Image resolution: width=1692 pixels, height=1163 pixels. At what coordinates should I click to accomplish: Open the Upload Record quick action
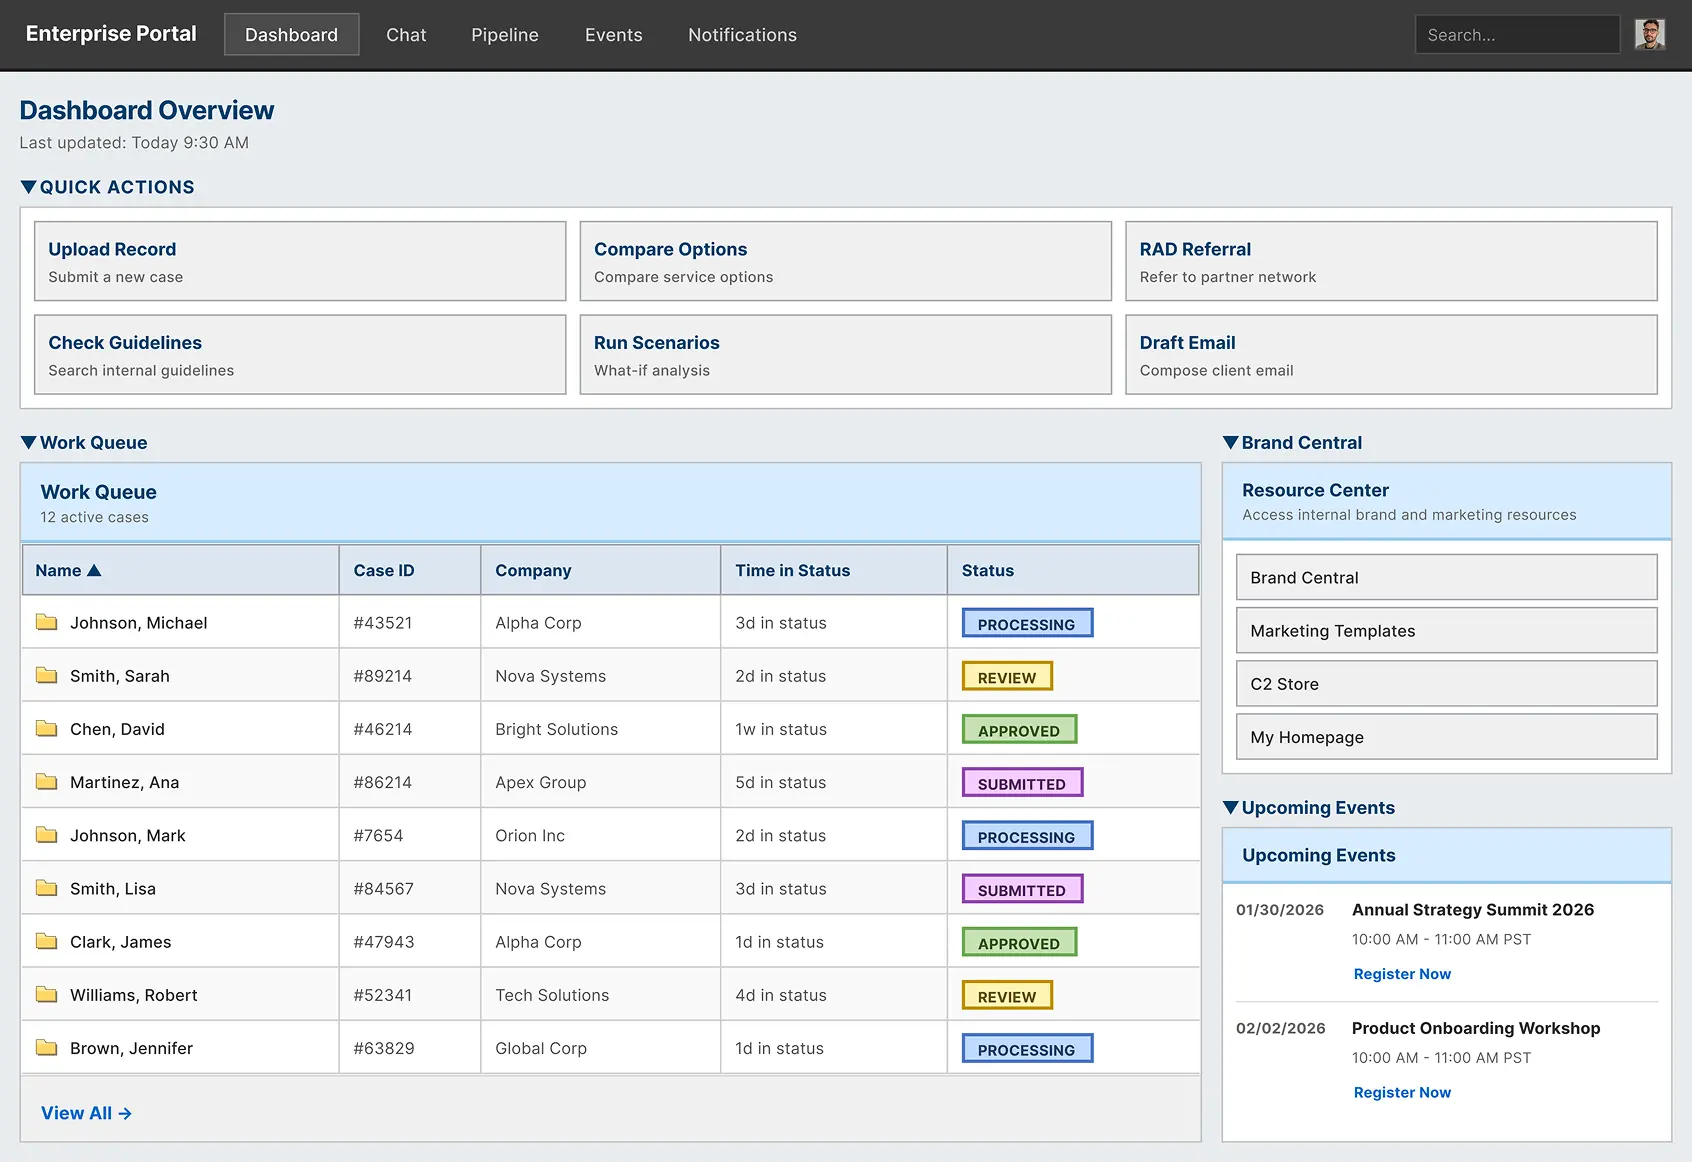pyautogui.click(x=300, y=261)
